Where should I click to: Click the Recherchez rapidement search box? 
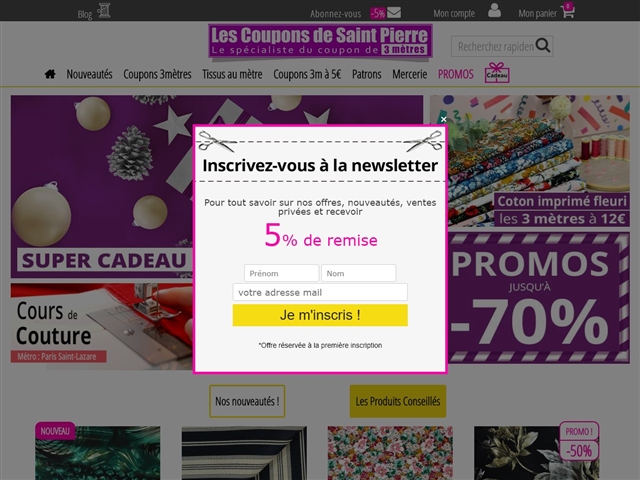click(x=495, y=46)
